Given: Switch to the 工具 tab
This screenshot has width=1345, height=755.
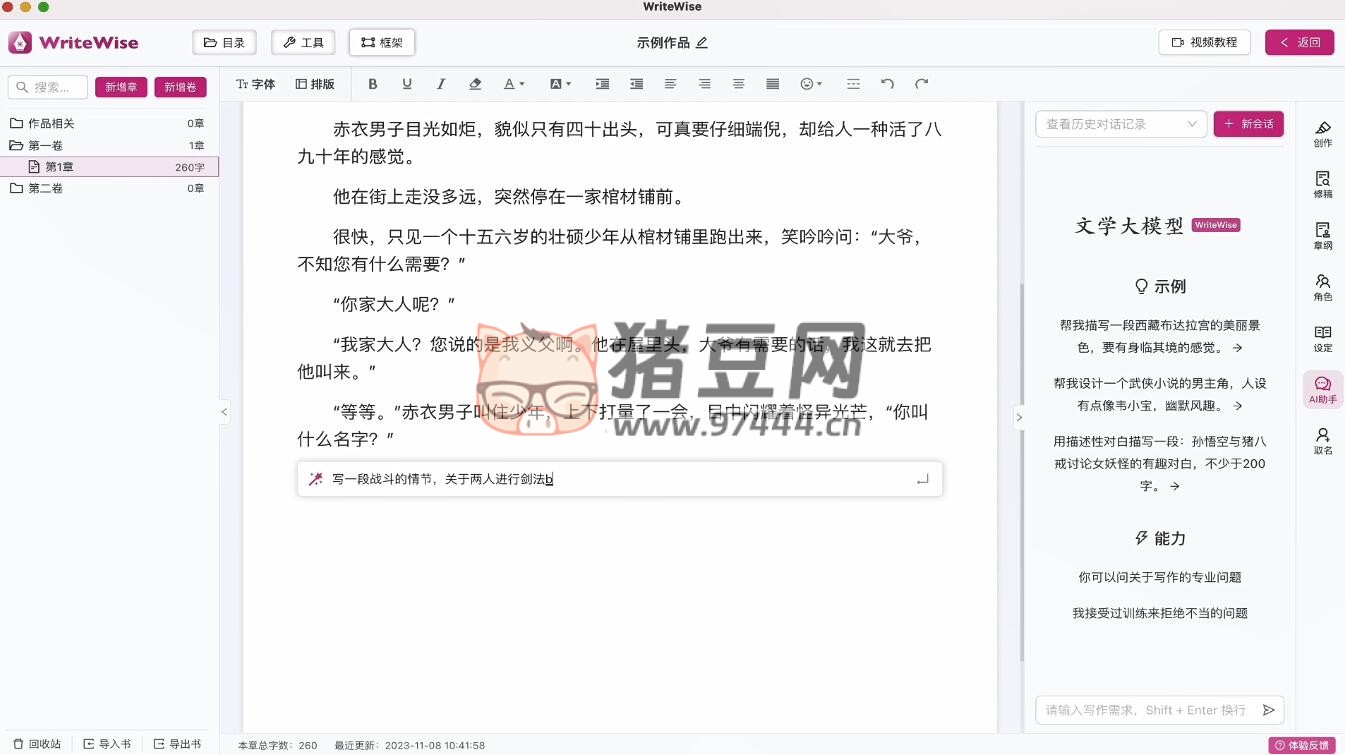Looking at the screenshot, I should (x=303, y=42).
